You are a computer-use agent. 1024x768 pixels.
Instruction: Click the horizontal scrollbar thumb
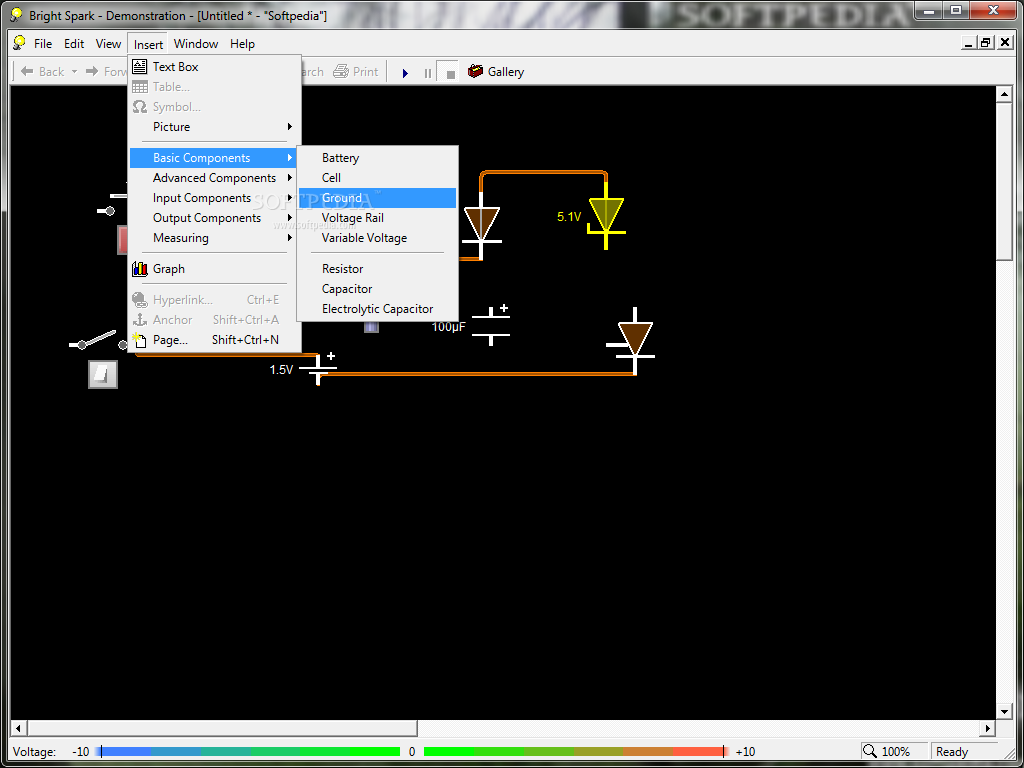(222, 728)
